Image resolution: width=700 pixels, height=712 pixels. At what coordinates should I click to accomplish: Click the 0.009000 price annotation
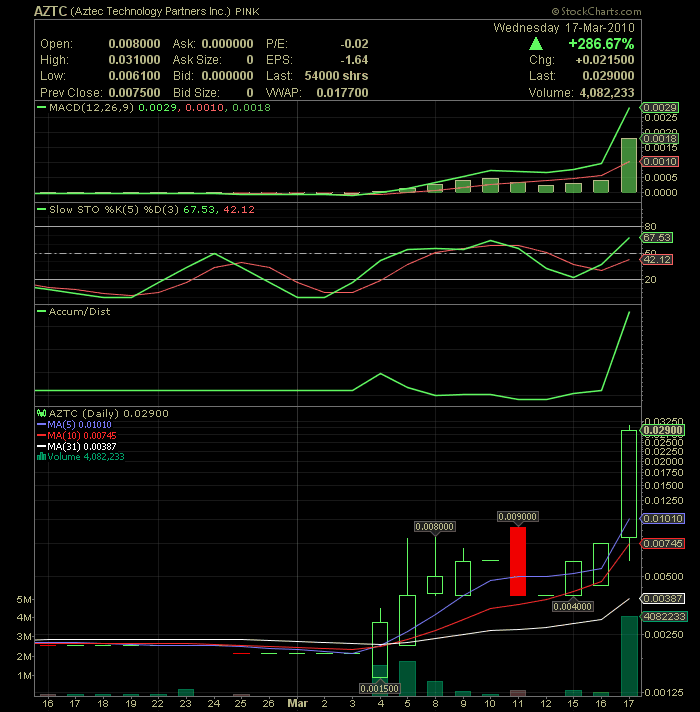518,517
